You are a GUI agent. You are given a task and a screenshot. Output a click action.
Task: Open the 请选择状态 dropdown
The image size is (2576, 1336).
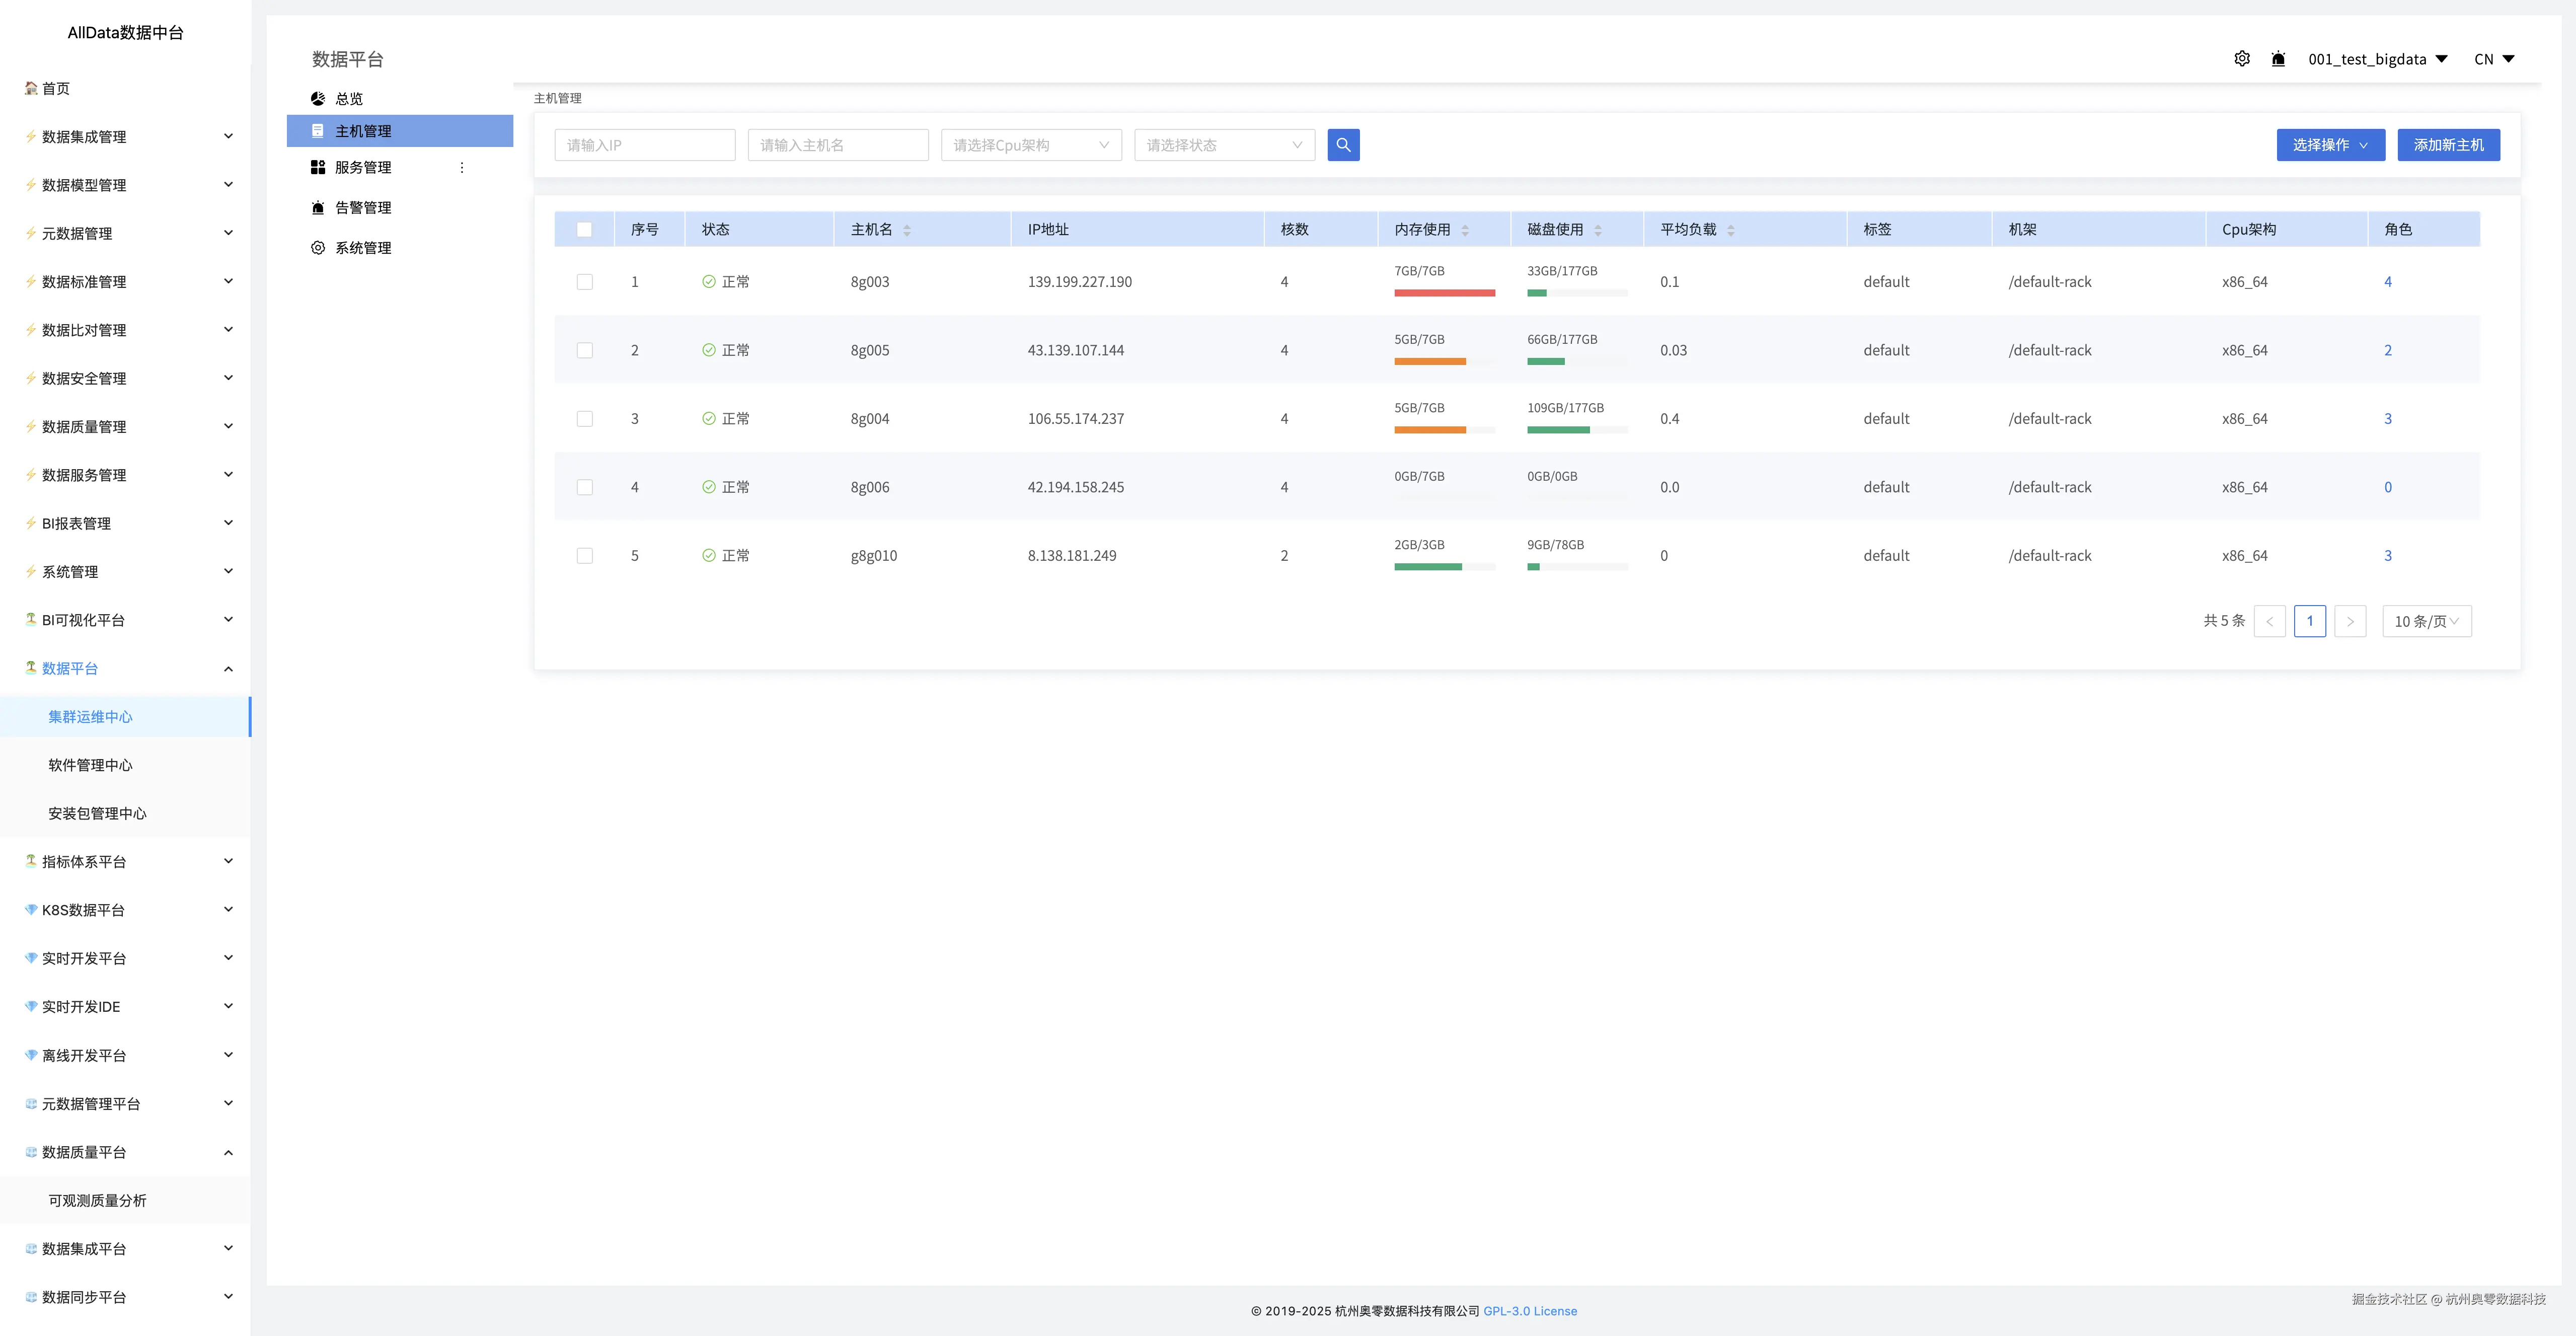(1224, 145)
